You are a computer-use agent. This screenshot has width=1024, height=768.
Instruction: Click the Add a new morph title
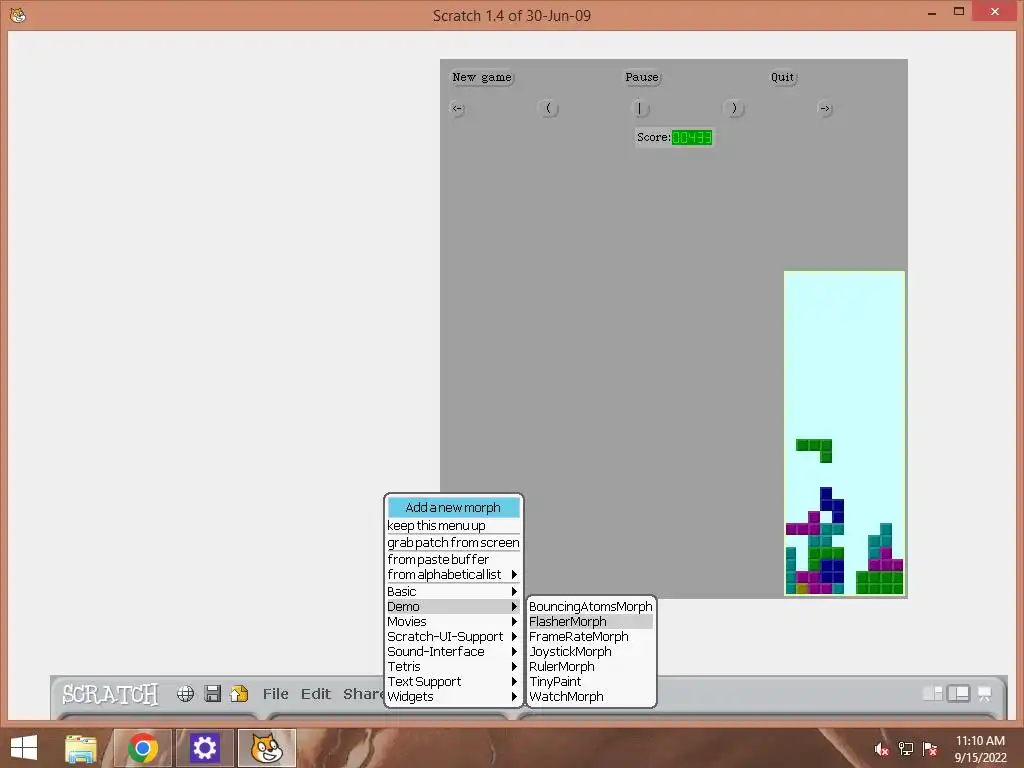(x=454, y=507)
